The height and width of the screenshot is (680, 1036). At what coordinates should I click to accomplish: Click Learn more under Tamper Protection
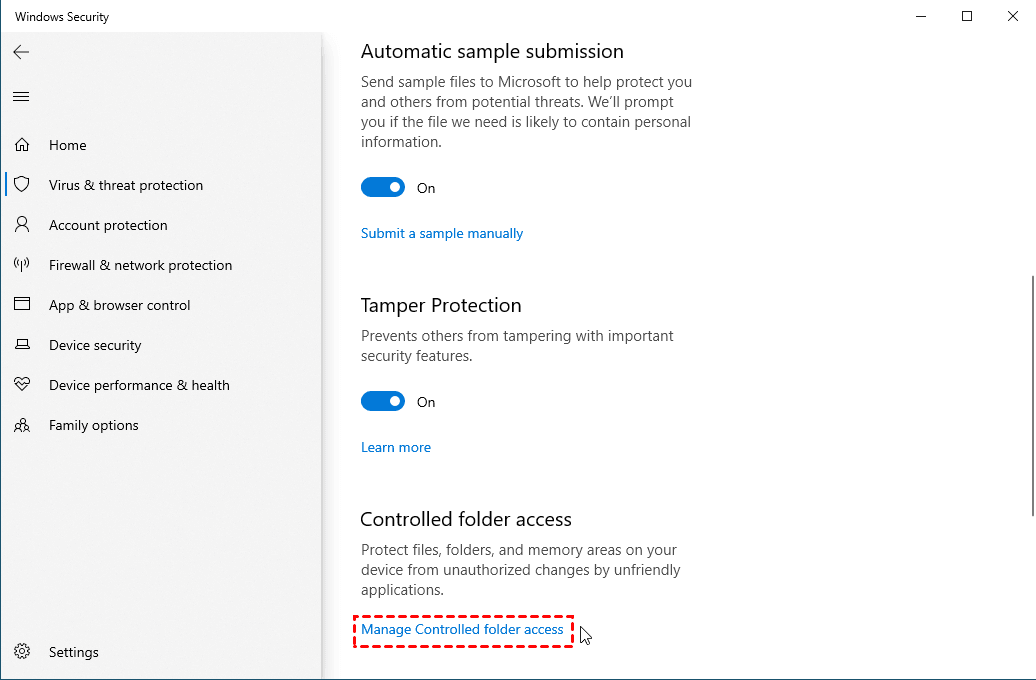pos(396,447)
